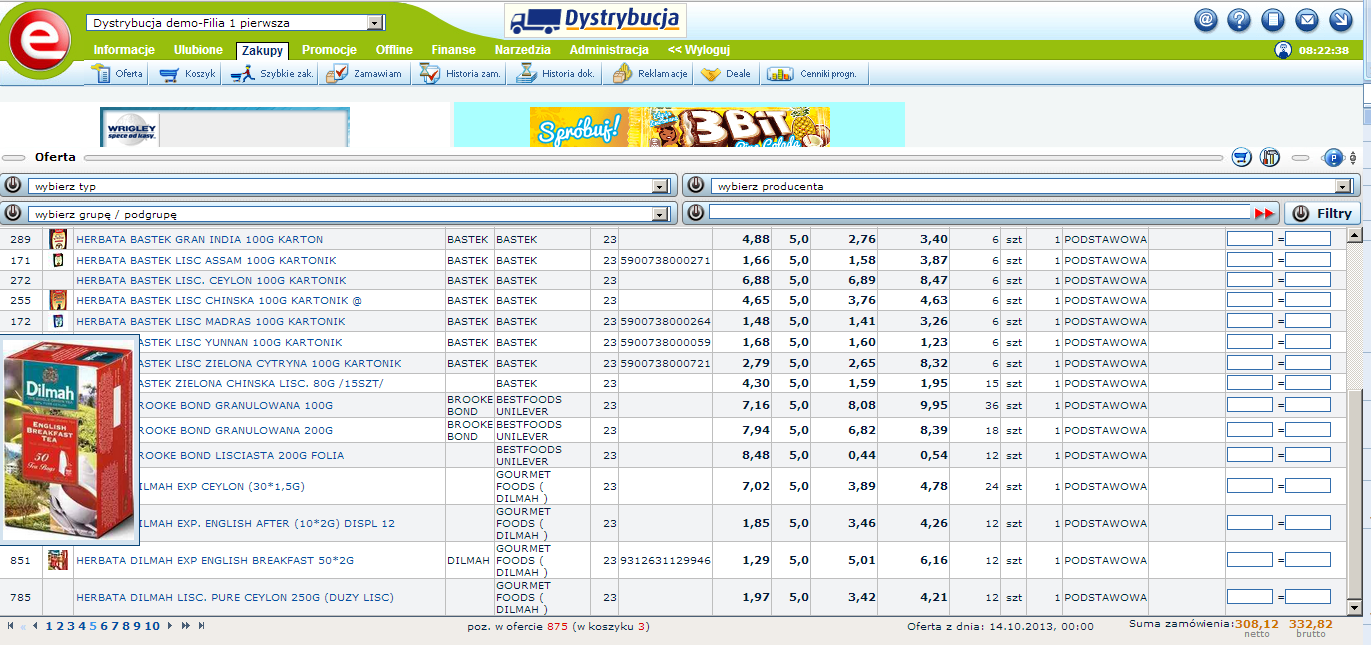Open the Offline menu
The image size is (1371, 645).
[x=395, y=50]
